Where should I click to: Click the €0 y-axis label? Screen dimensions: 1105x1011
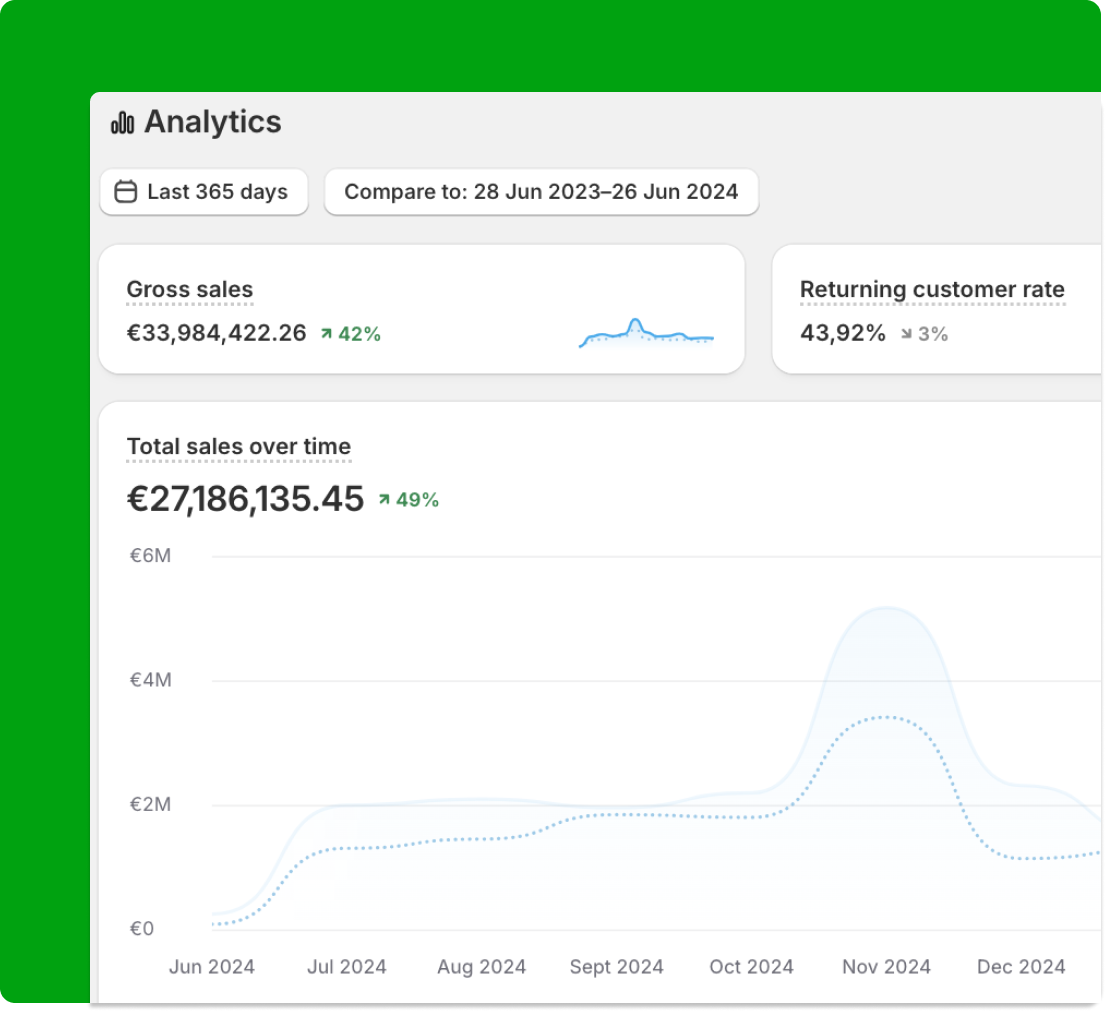pyautogui.click(x=142, y=929)
